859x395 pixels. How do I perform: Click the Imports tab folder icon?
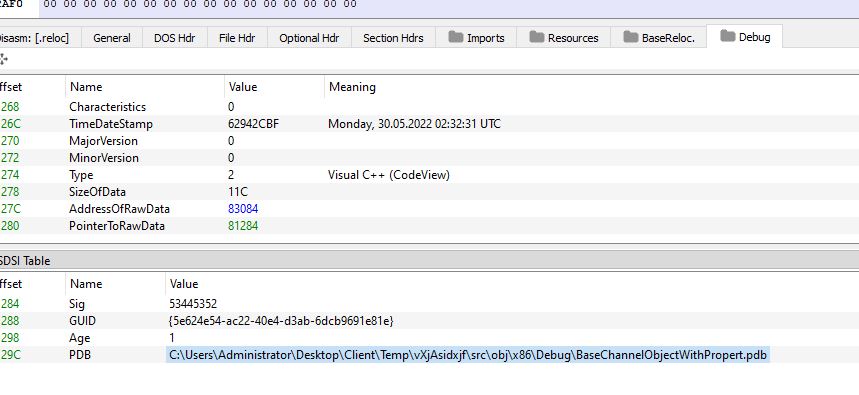455,37
